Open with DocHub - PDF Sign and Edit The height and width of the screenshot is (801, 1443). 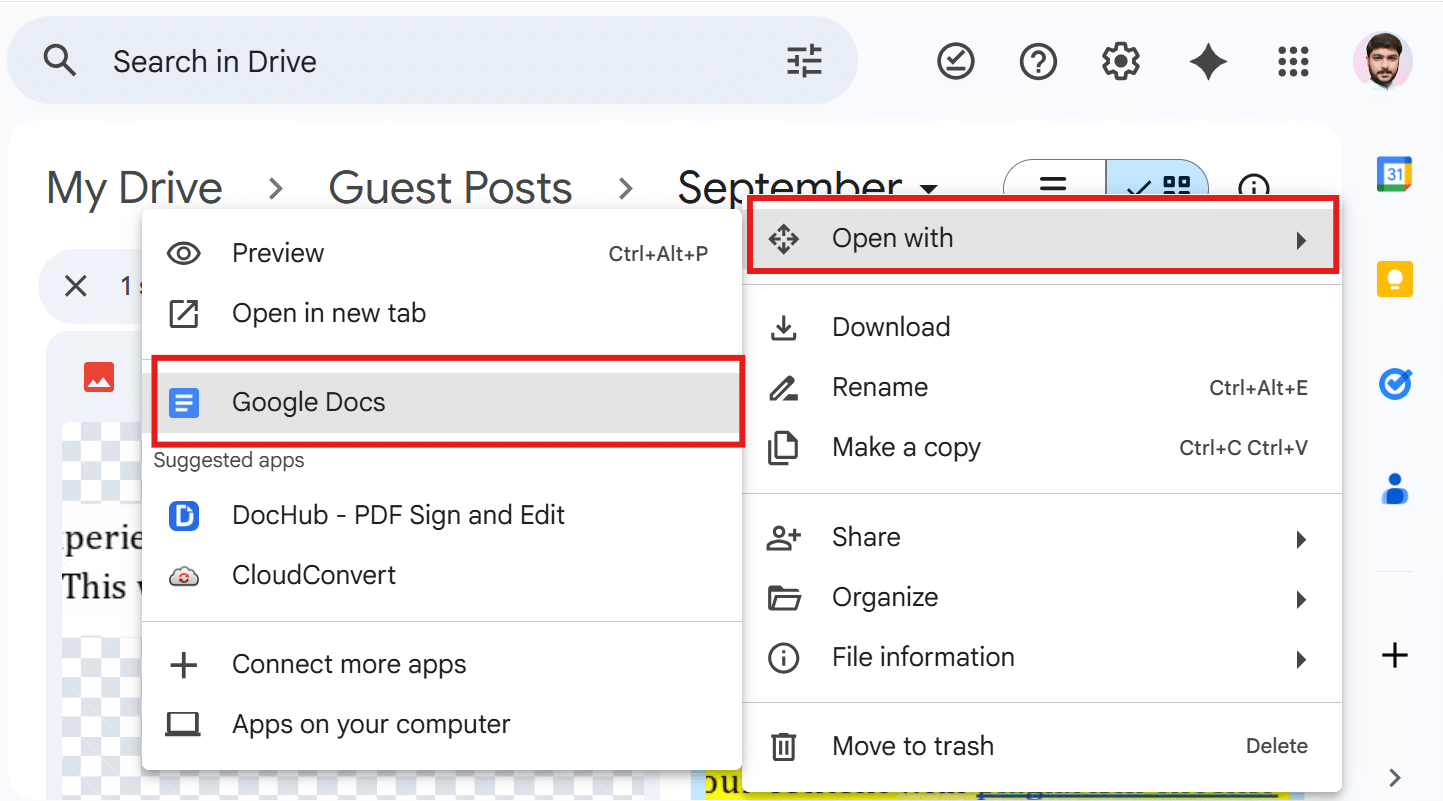tap(442, 515)
